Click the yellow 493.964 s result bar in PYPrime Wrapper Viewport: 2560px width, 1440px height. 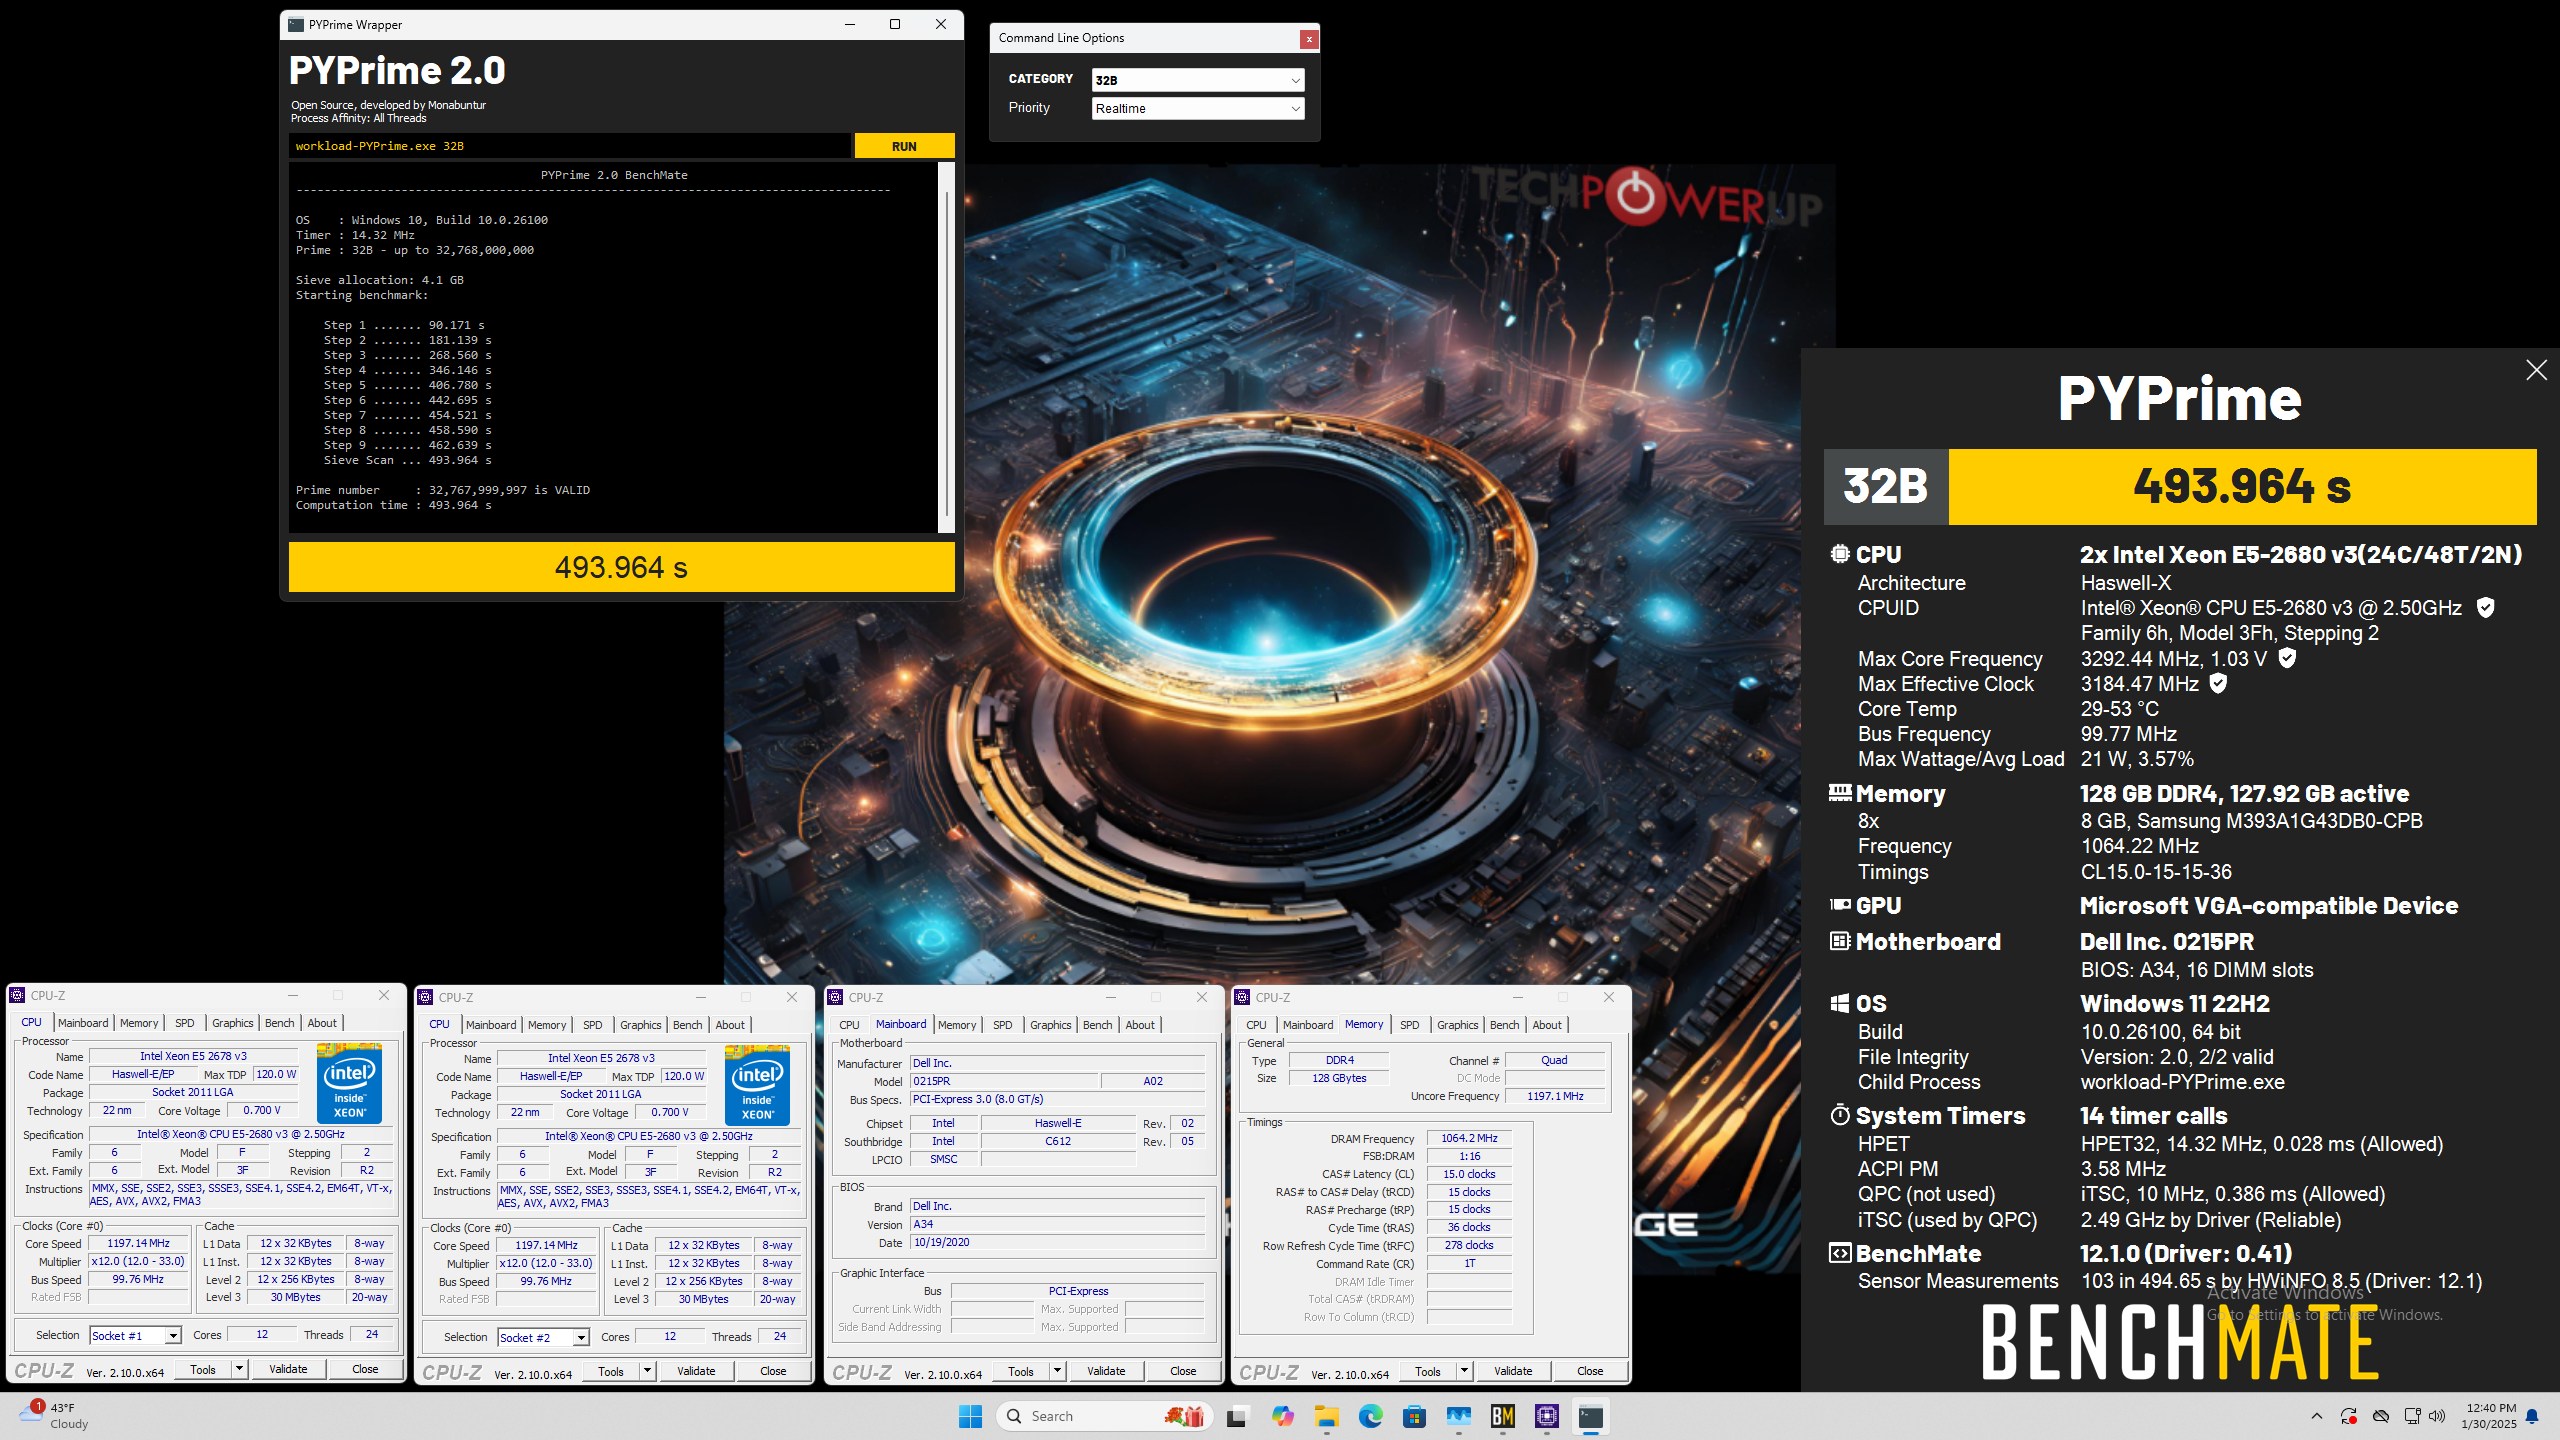point(621,567)
